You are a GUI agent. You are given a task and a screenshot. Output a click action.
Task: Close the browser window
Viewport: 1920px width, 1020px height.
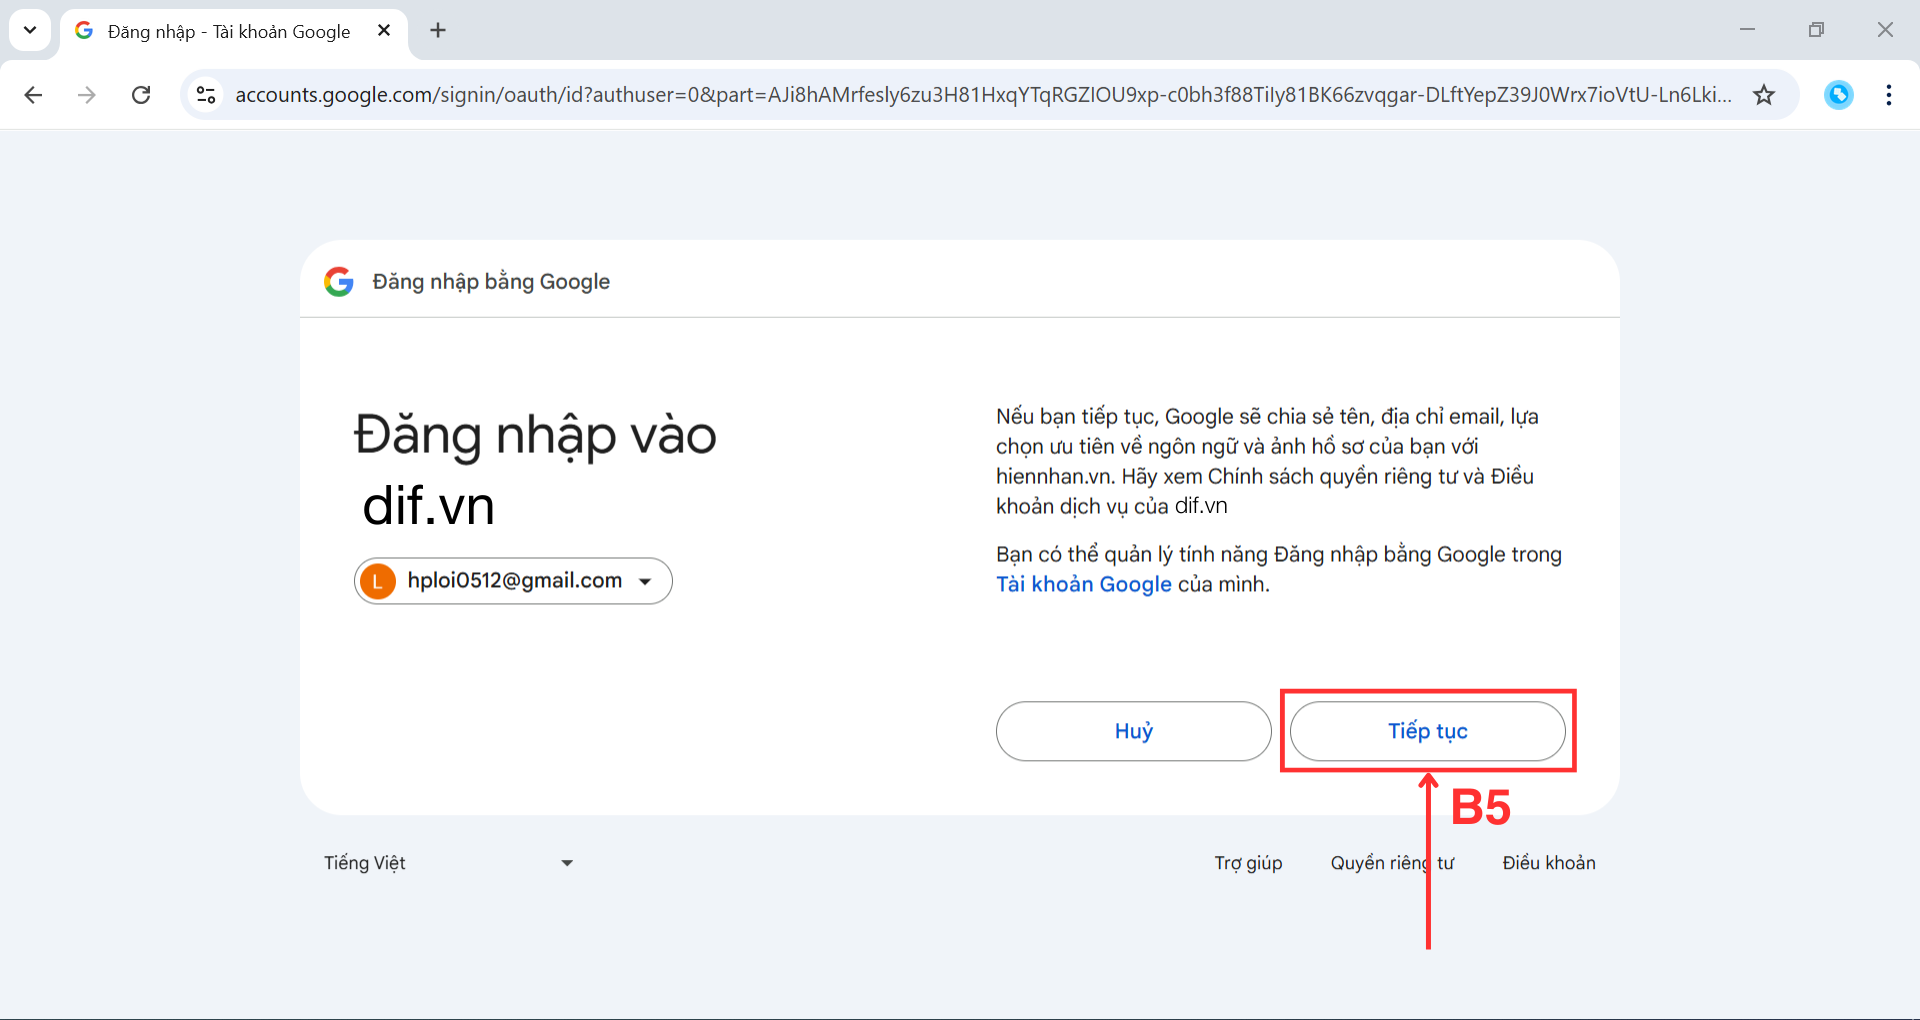(1885, 30)
